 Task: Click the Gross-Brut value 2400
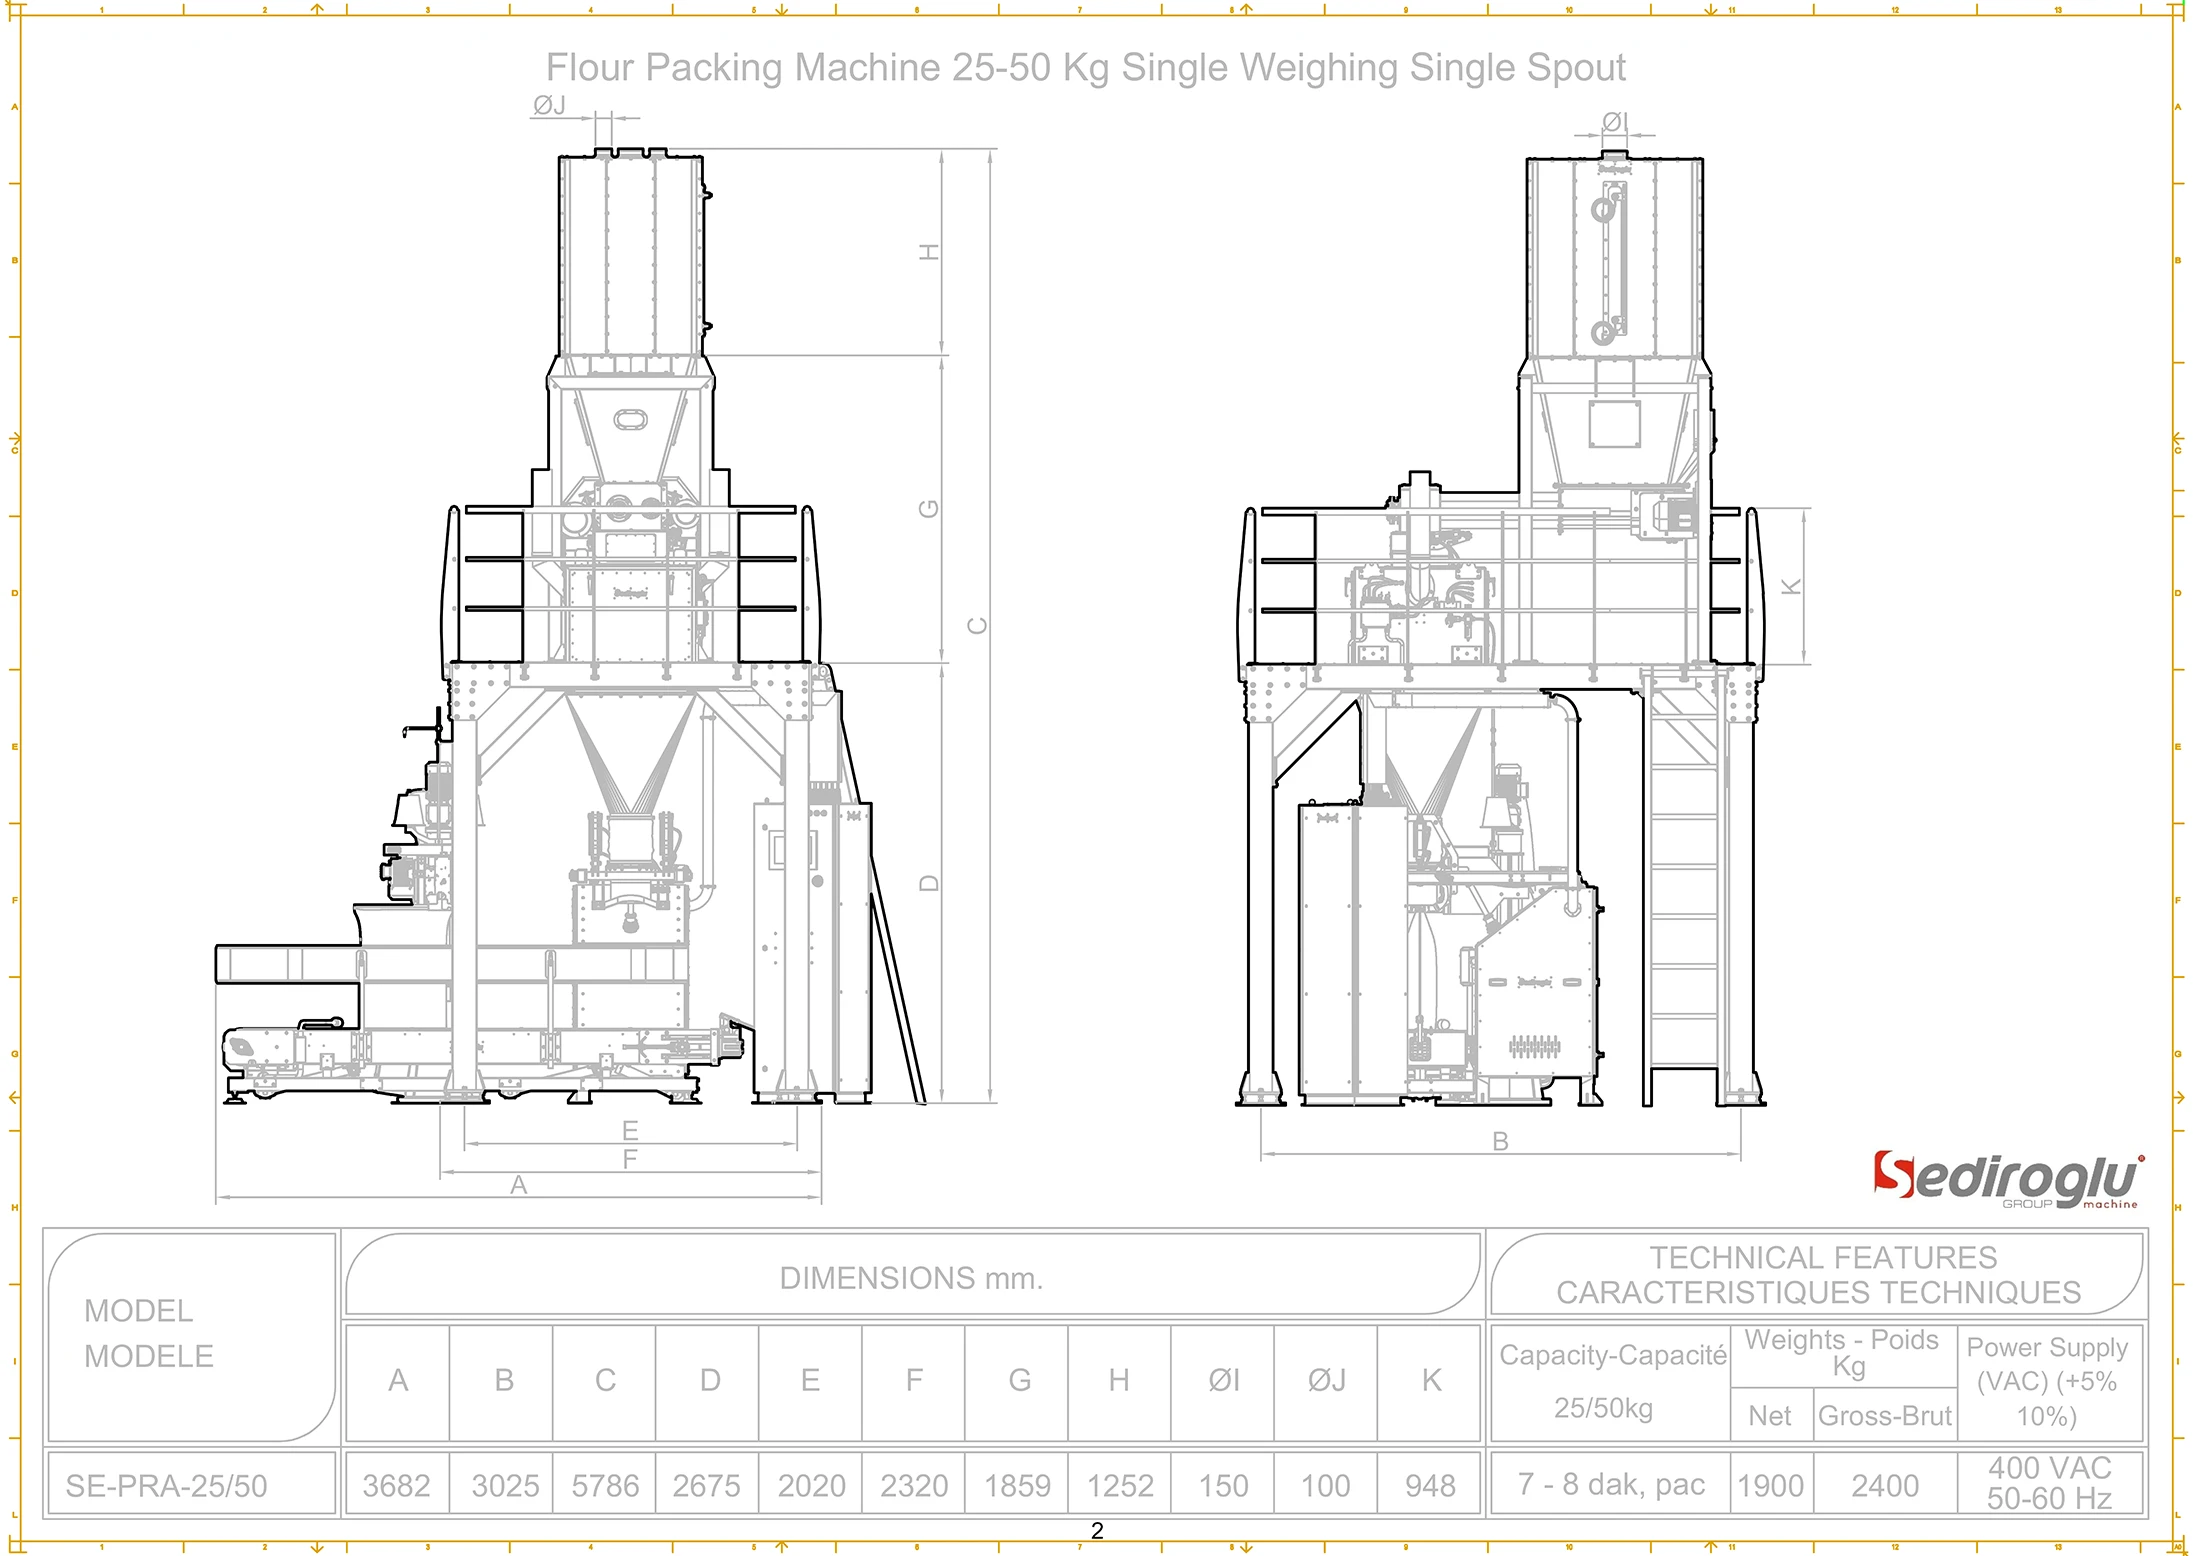point(1884,1485)
